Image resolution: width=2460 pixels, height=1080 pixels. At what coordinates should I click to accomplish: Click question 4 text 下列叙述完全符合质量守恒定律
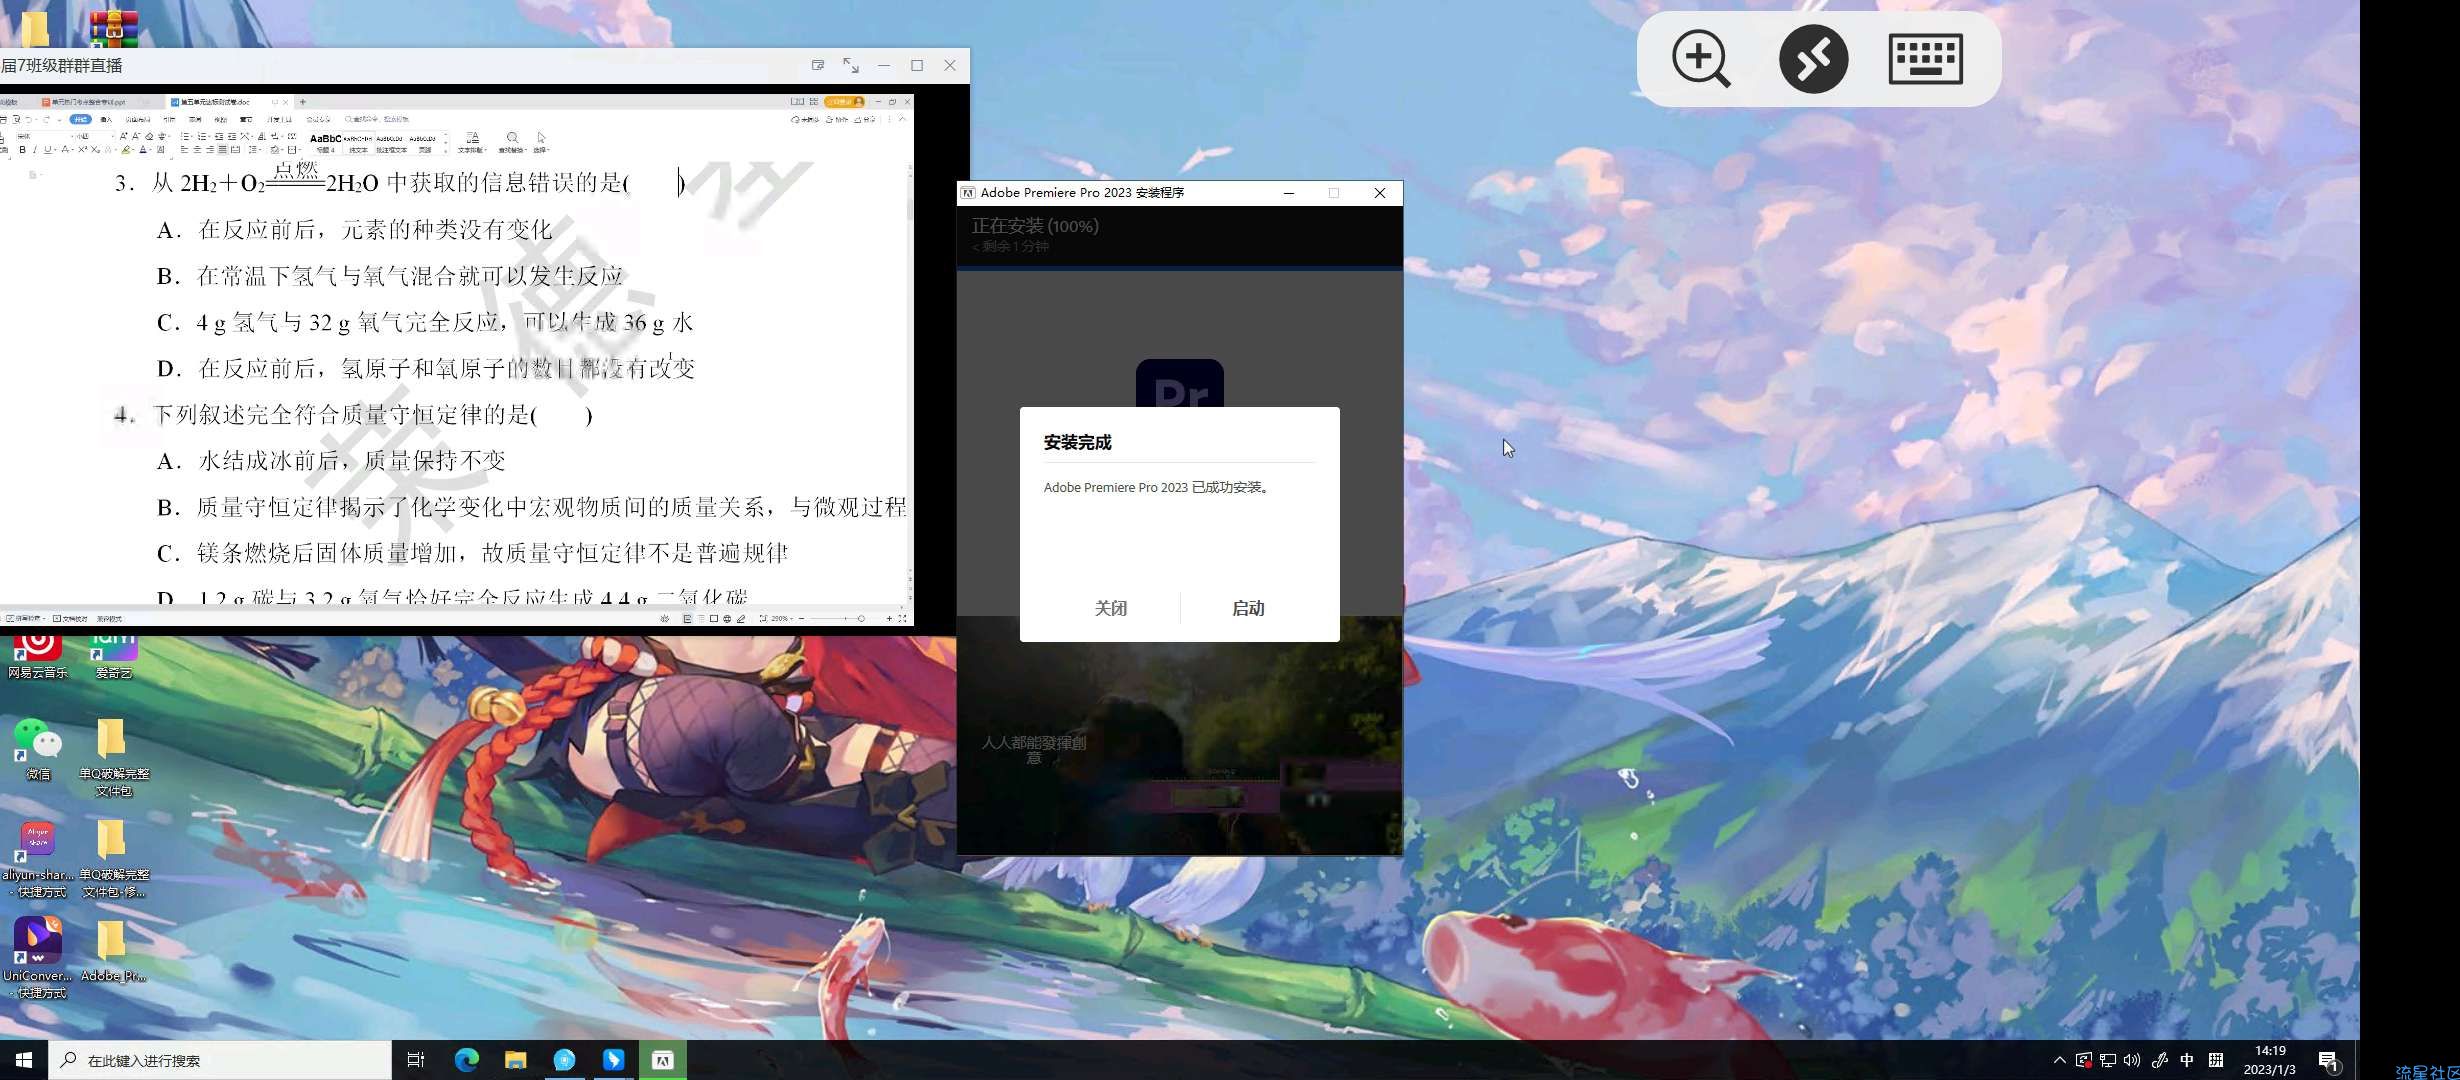[x=344, y=415]
